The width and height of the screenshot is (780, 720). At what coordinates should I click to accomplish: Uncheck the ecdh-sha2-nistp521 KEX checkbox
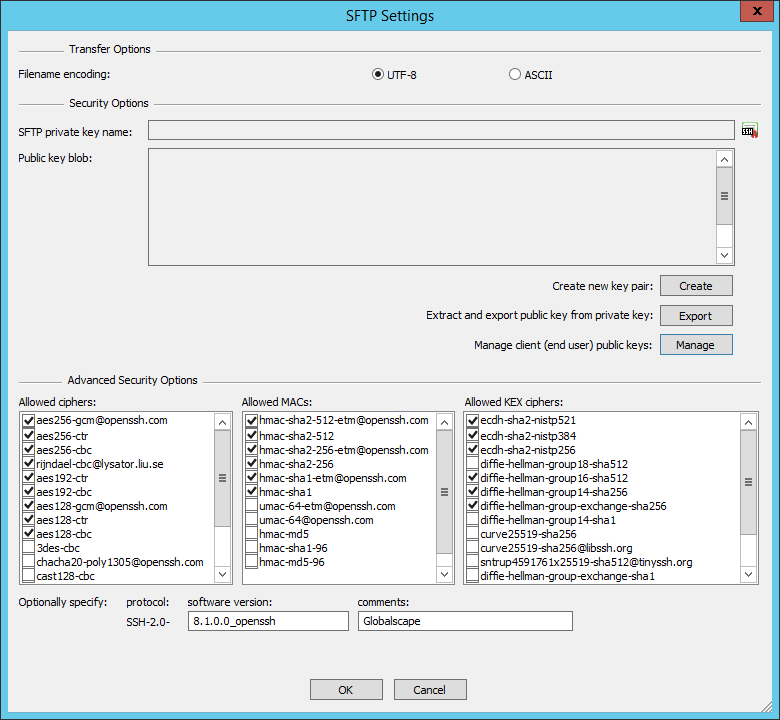coord(473,421)
